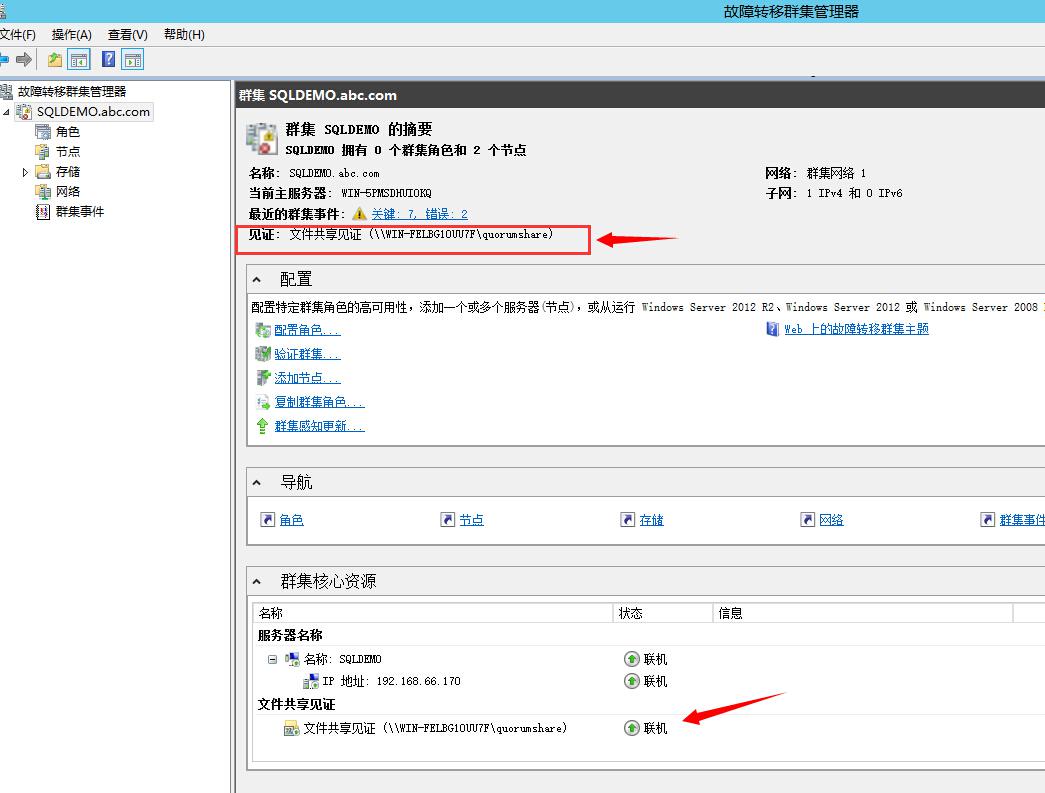The height and width of the screenshot is (793, 1045).
Task: Collapse the 配置 section
Action: [x=257, y=280]
